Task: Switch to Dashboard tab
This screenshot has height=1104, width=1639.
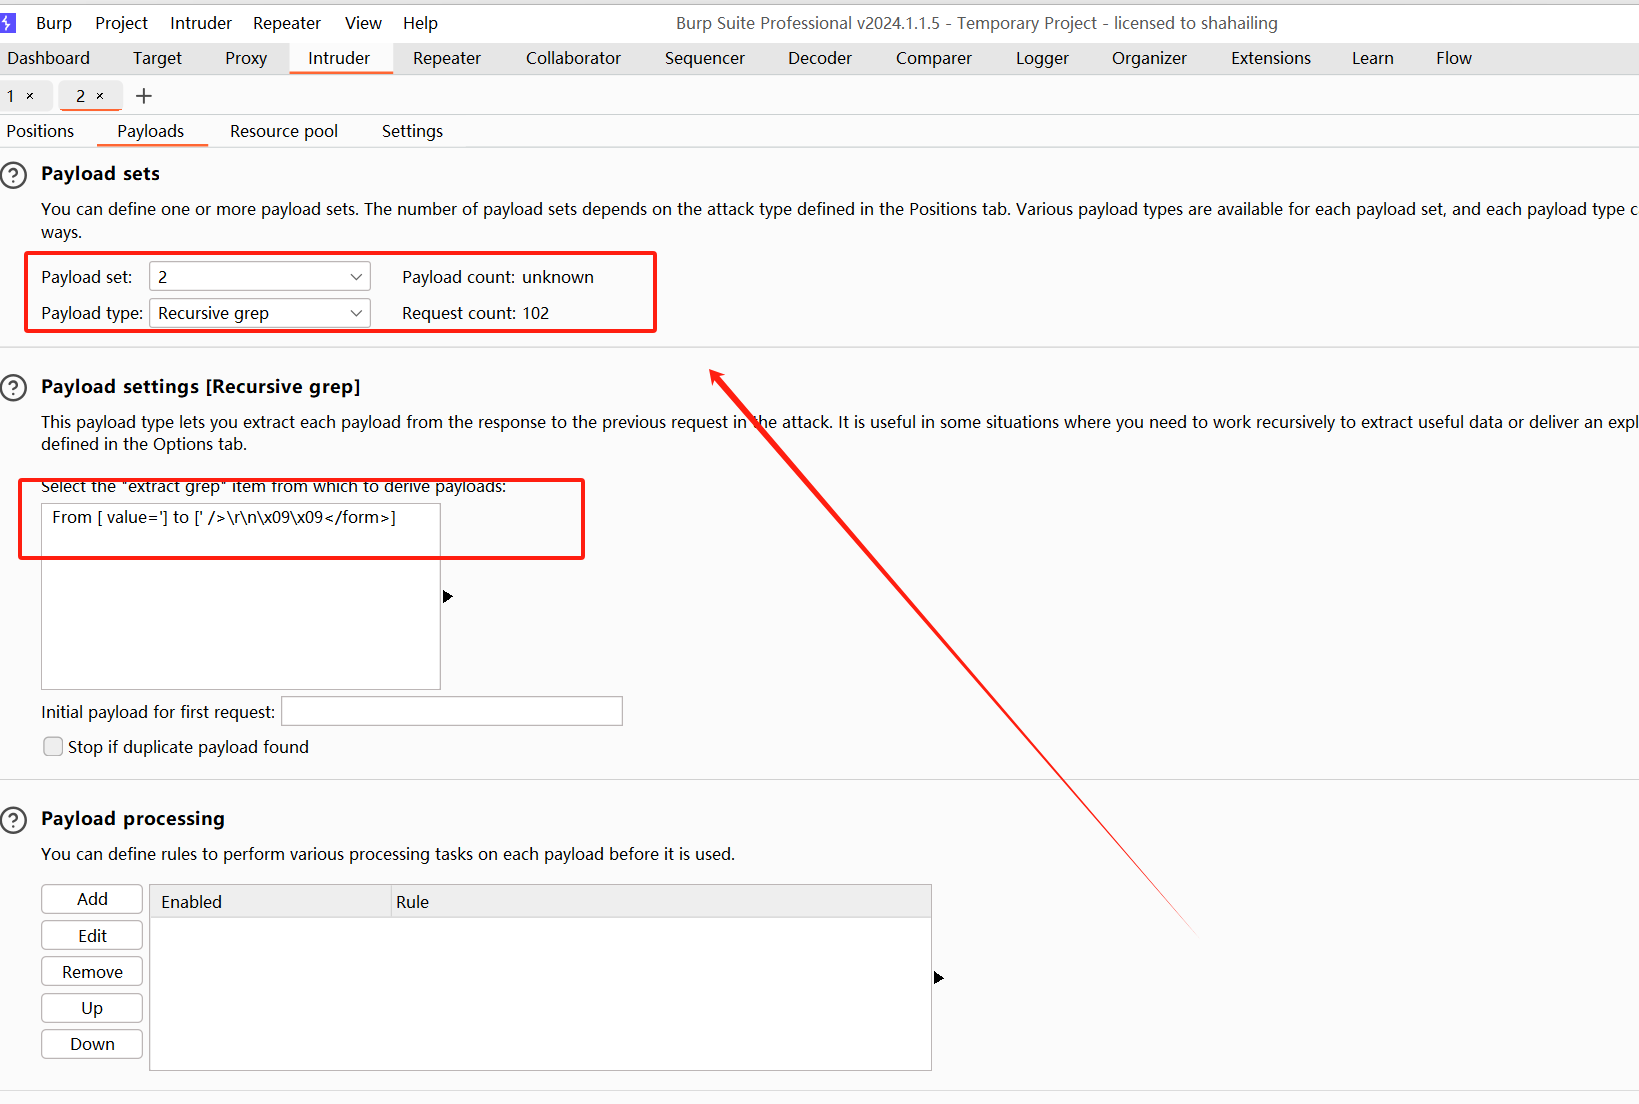Action: (49, 58)
